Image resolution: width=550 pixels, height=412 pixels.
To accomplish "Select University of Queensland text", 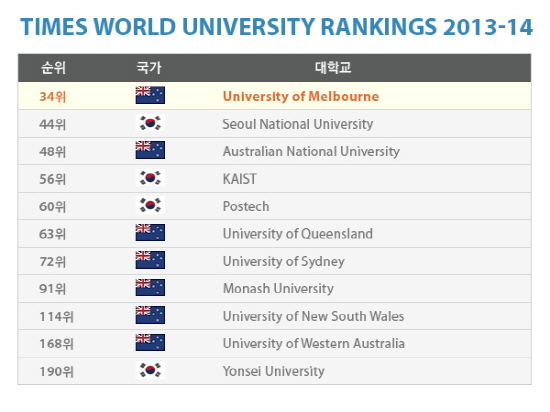I will 298,234.
